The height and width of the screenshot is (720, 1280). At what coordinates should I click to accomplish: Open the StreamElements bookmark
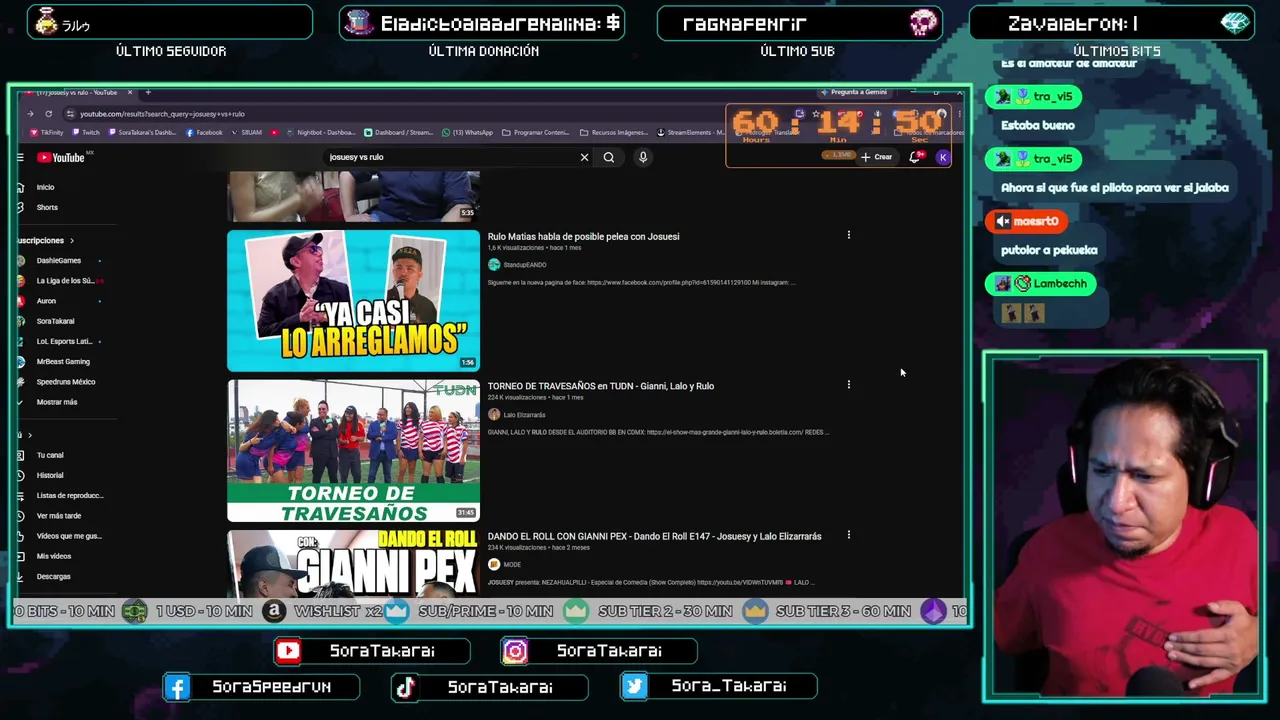tap(690, 132)
